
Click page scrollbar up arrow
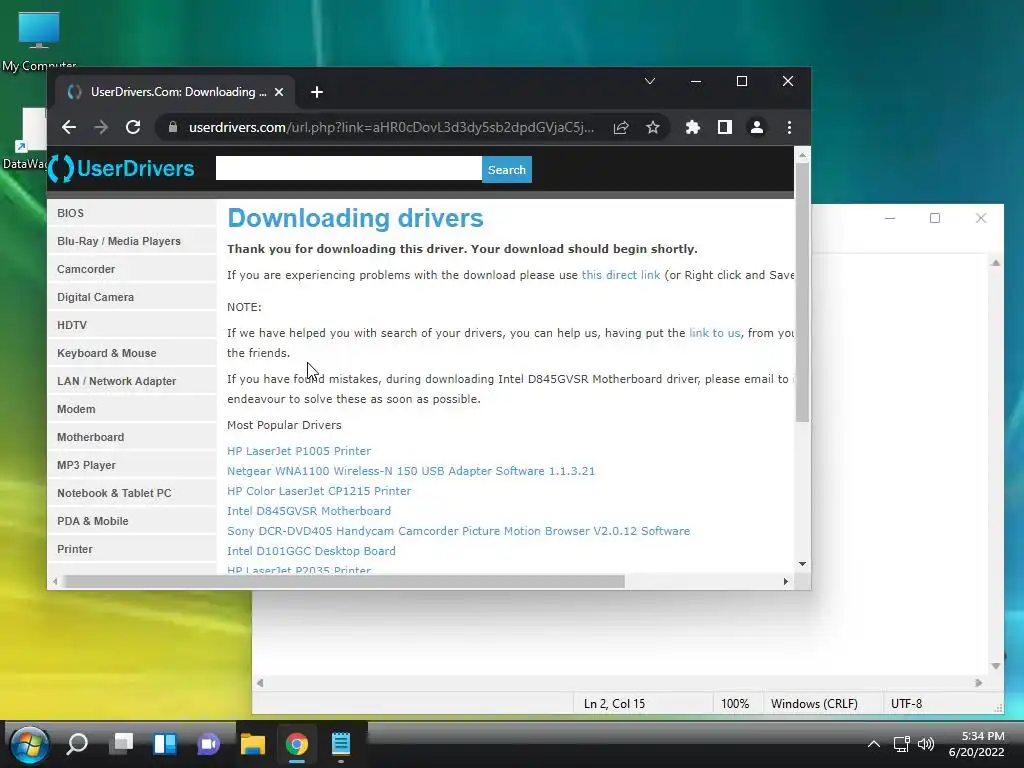tap(803, 155)
